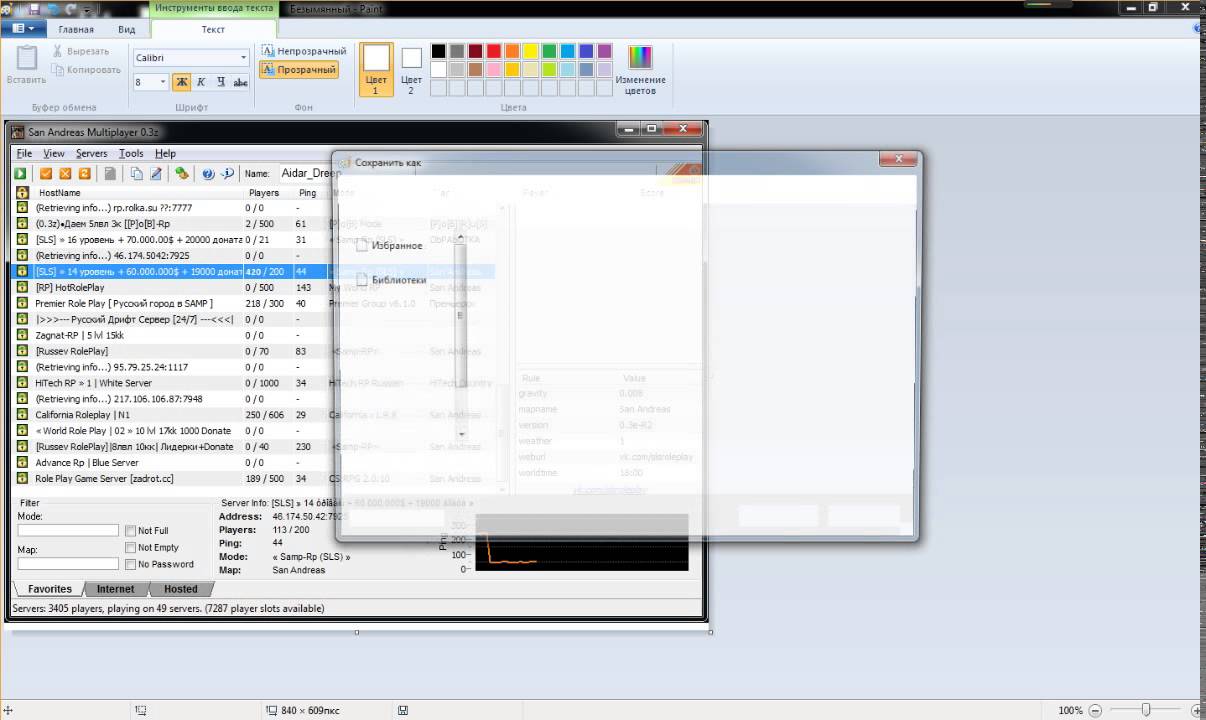This screenshot has width=1206, height=720.
Task: Click Избранное in the Save As dialog
Action: click(397, 245)
